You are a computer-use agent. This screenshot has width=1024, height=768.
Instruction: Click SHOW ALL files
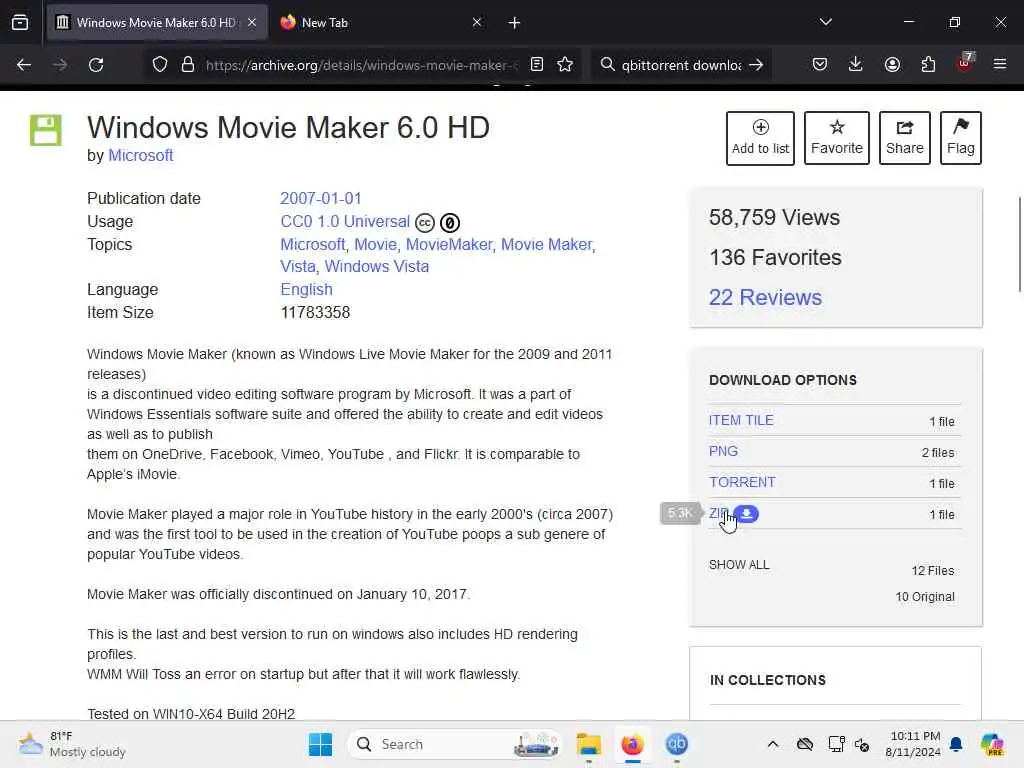click(739, 564)
